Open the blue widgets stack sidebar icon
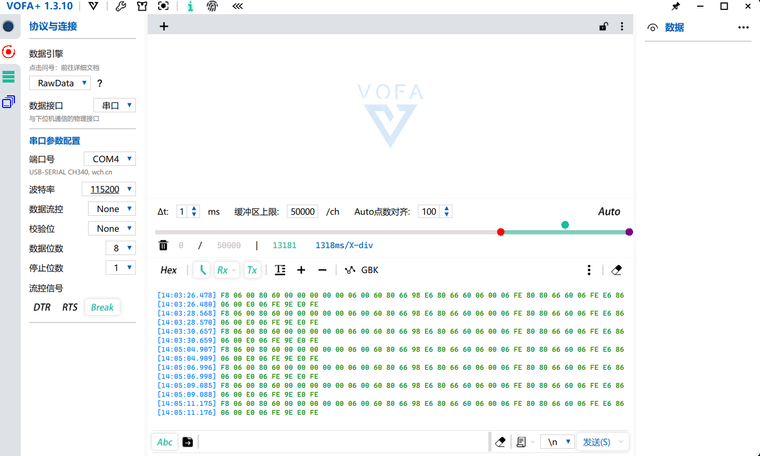Screen dimensions: 760x456 point(8,102)
